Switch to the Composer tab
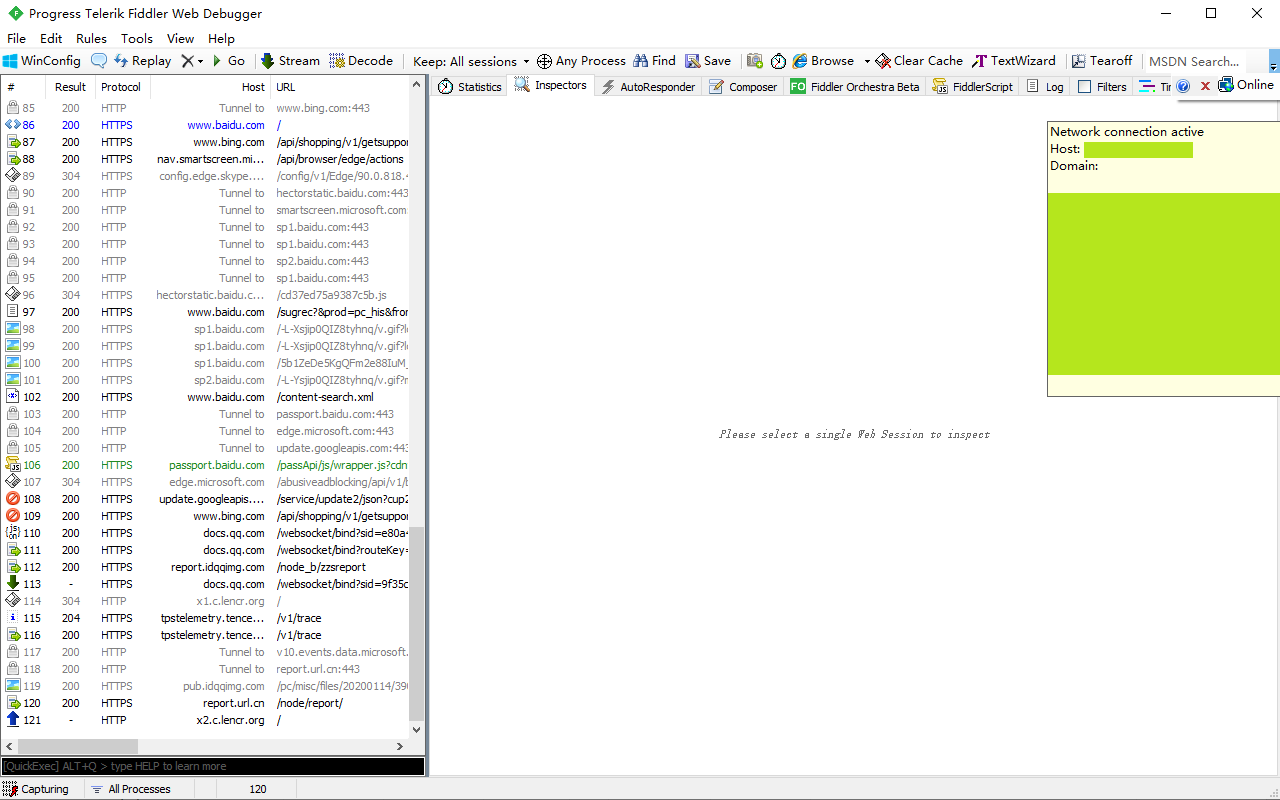 pos(743,87)
